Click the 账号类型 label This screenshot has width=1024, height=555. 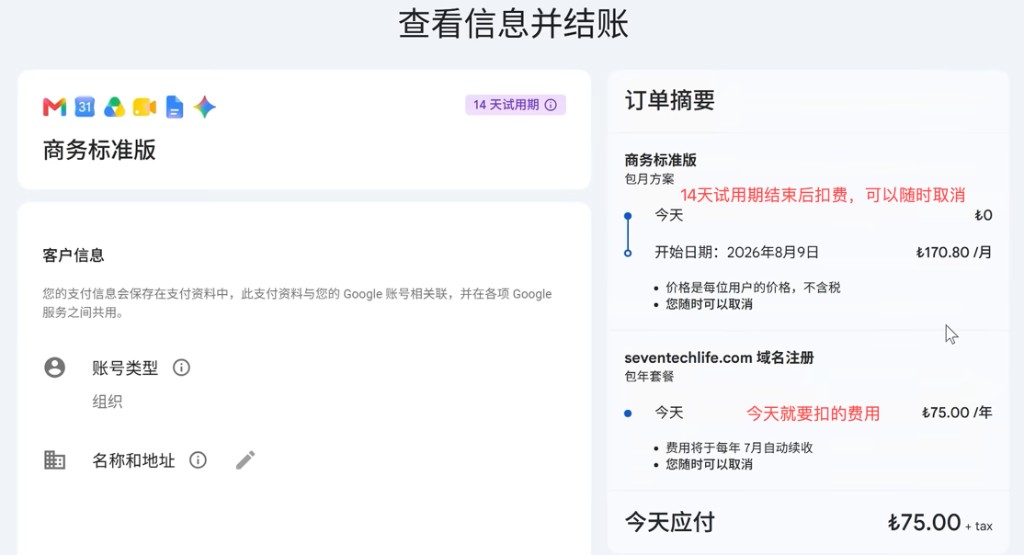125,368
